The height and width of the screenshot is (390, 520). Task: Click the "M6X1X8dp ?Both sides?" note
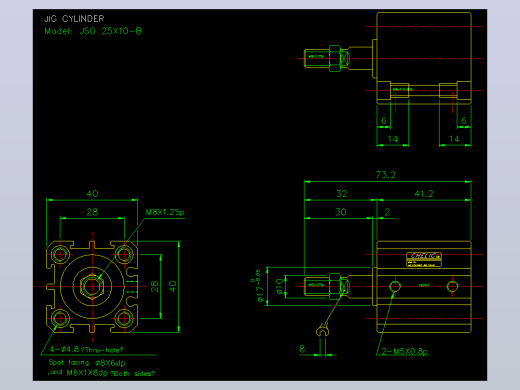(x=111, y=373)
